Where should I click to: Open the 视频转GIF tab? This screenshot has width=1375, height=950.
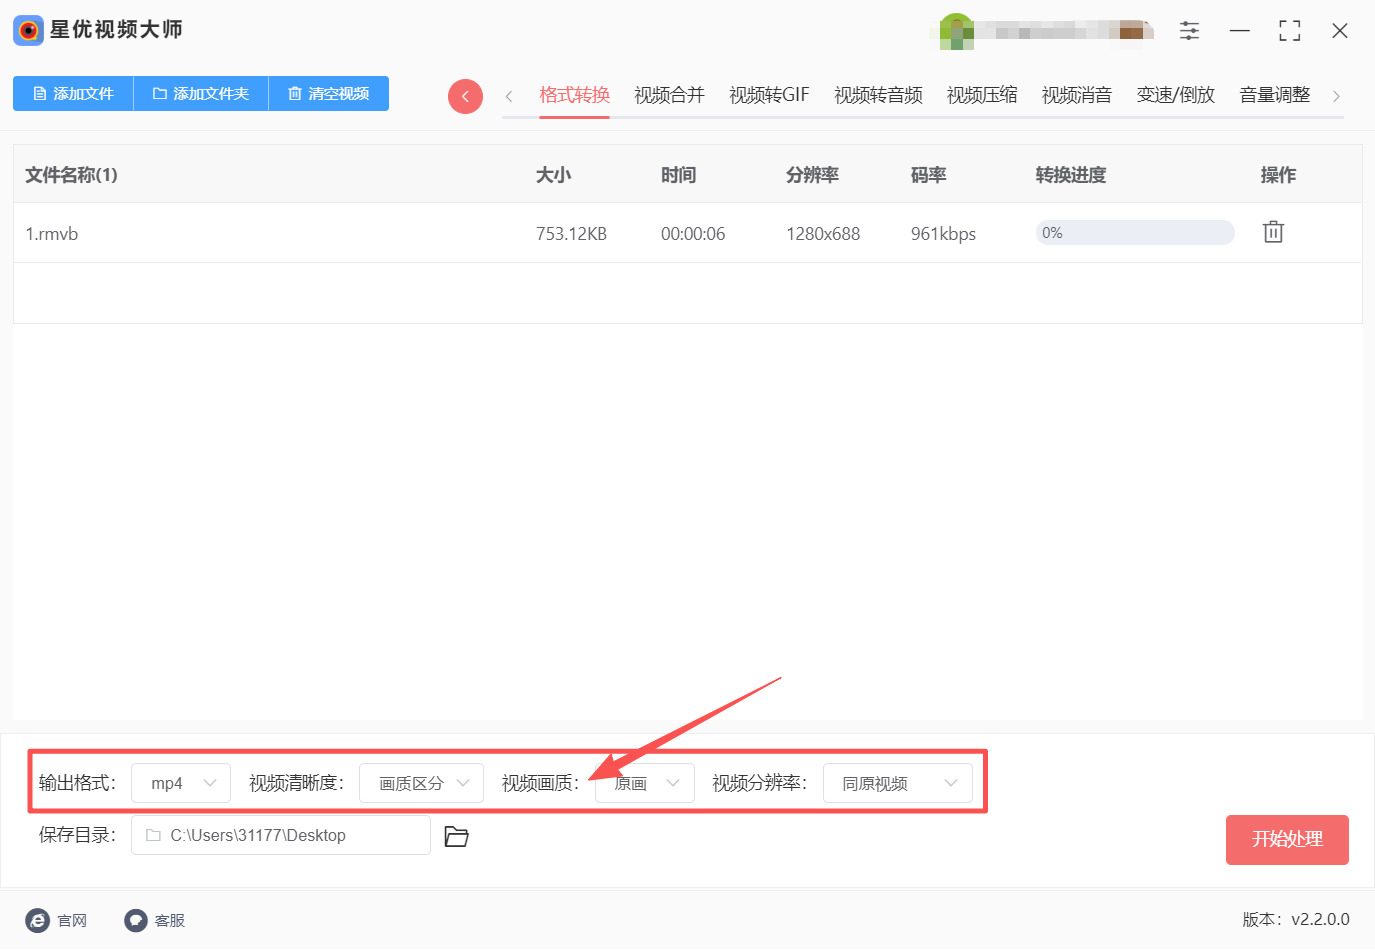(769, 95)
